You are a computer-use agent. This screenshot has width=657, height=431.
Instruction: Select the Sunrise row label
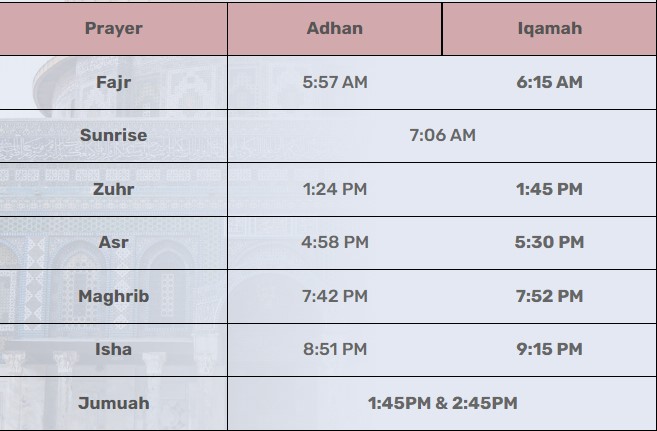point(114,135)
